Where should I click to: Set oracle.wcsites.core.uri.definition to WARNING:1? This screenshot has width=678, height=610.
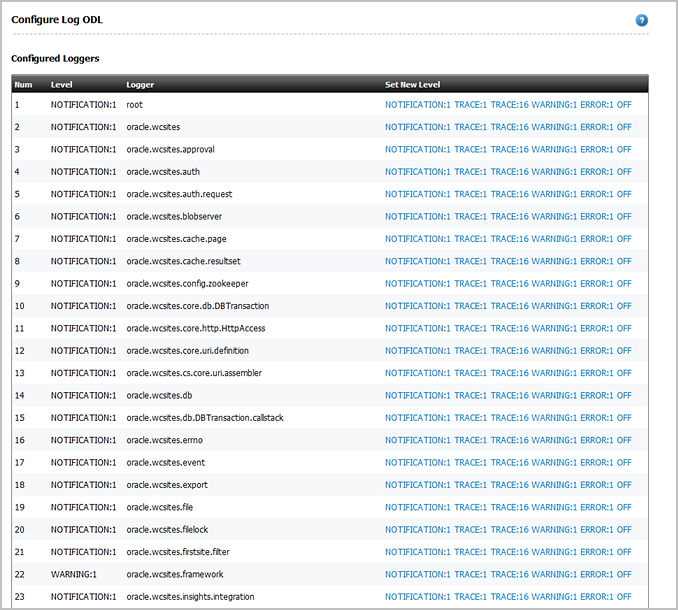point(554,351)
